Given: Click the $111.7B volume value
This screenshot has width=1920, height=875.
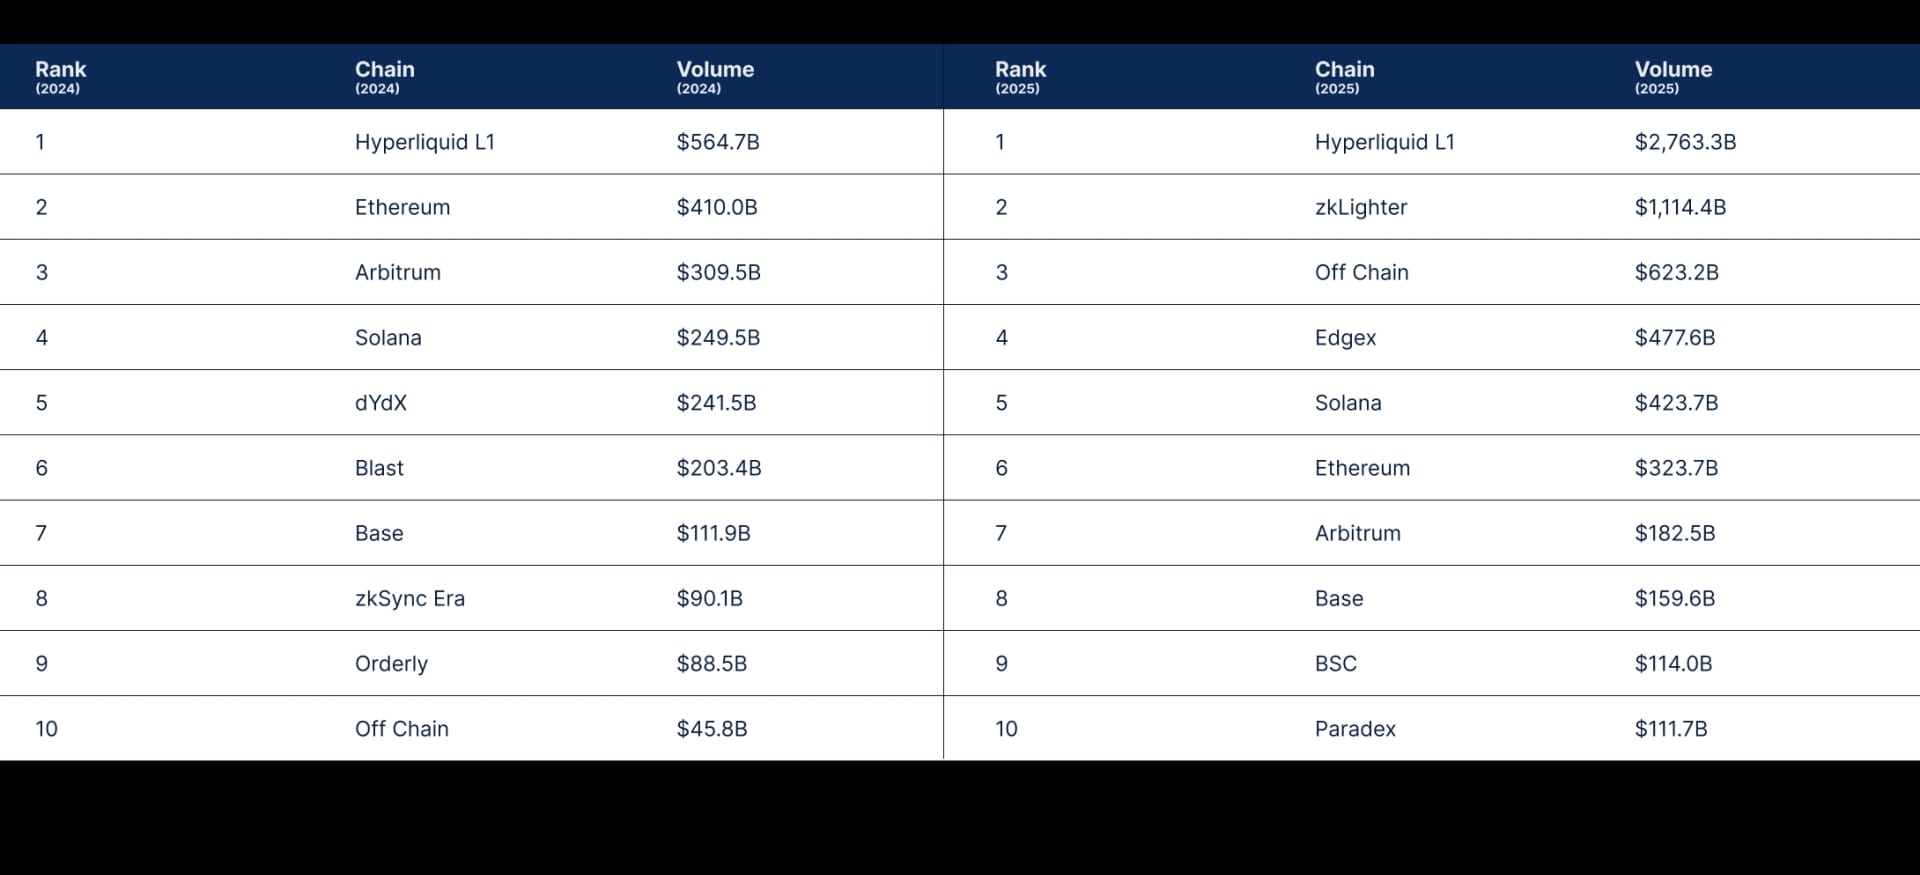Looking at the screenshot, I should [x=1670, y=729].
